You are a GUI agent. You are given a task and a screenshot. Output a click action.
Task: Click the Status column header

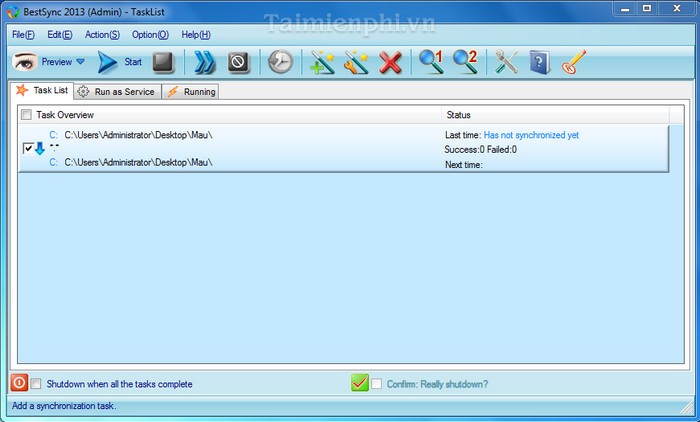coord(555,115)
